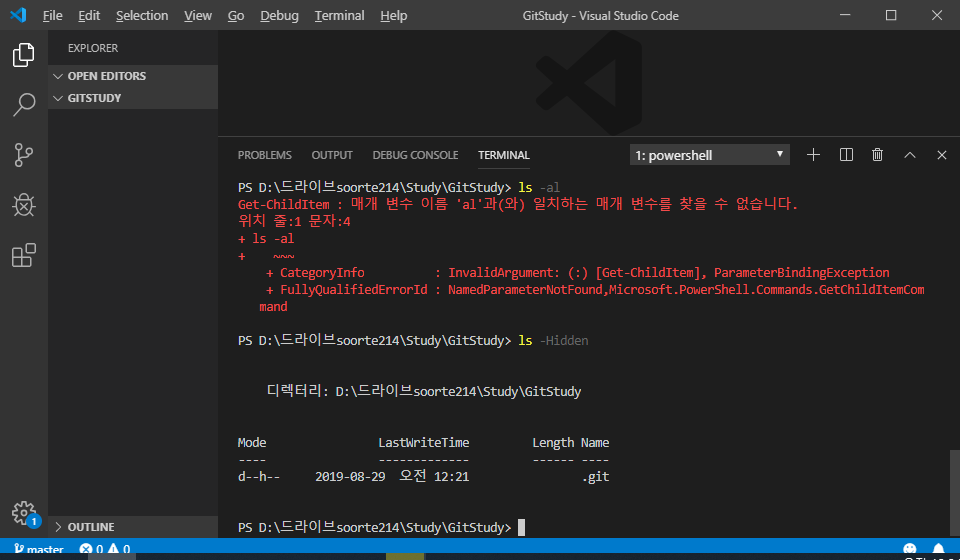960x560 pixels.
Task: Expand the OUTLINE section
Action: 133,527
